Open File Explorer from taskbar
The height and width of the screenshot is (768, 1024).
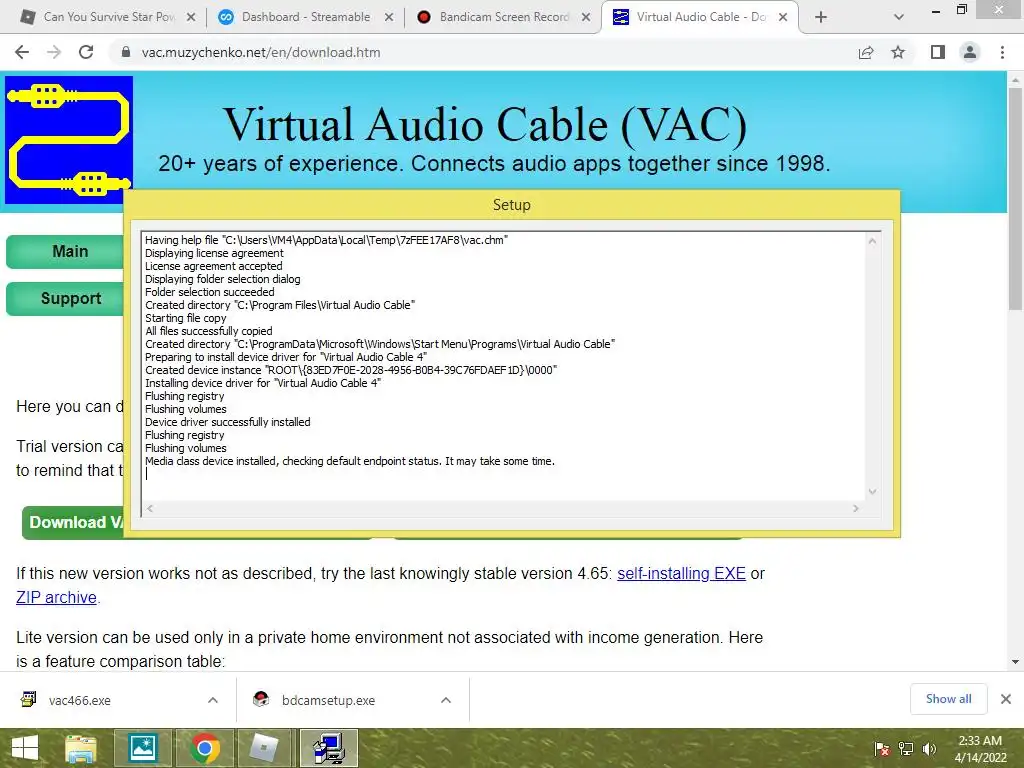coord(81,748)
